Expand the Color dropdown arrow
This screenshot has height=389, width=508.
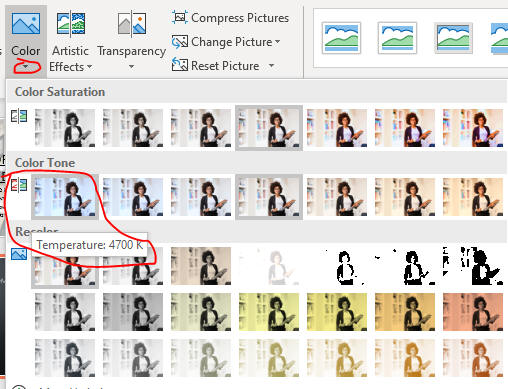click(x=26, y=67)
